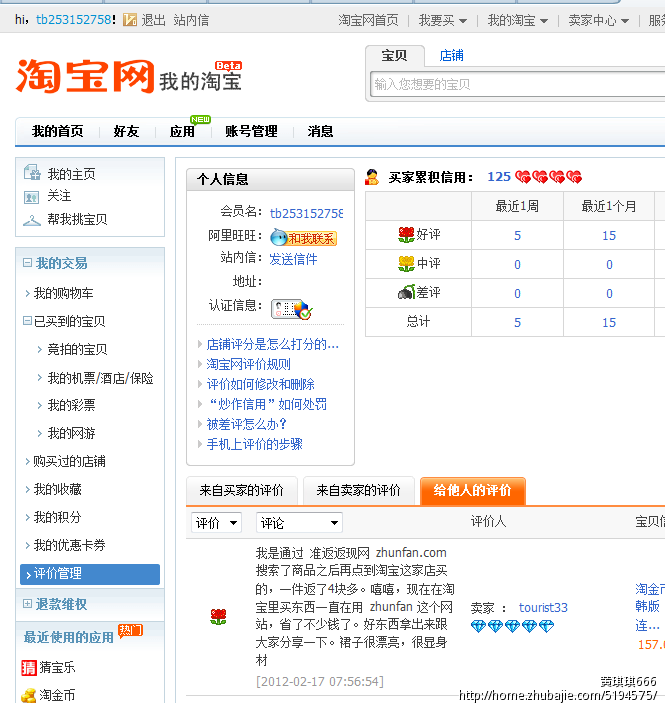The width and height of the screenshot is (665, 703).
Task: Click the 淘金币 gold coins app icon
Action: (29, 695)
